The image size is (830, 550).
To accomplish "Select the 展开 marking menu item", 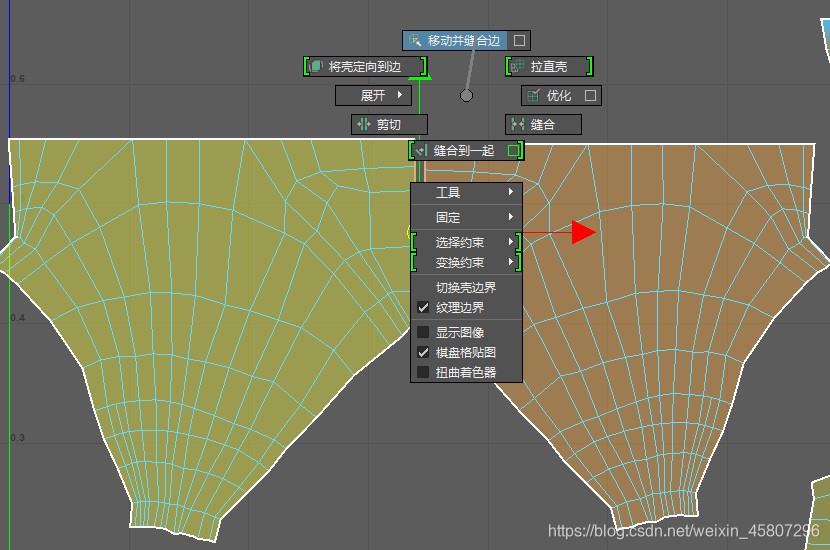I will pos(373,95).
